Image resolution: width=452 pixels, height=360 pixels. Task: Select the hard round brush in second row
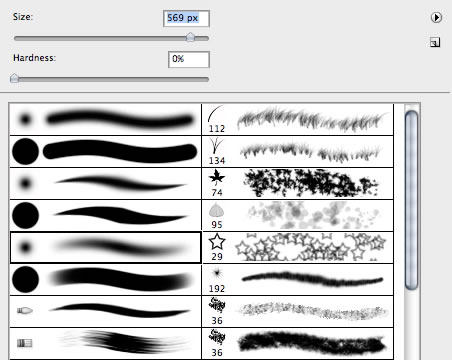(105, 152)
